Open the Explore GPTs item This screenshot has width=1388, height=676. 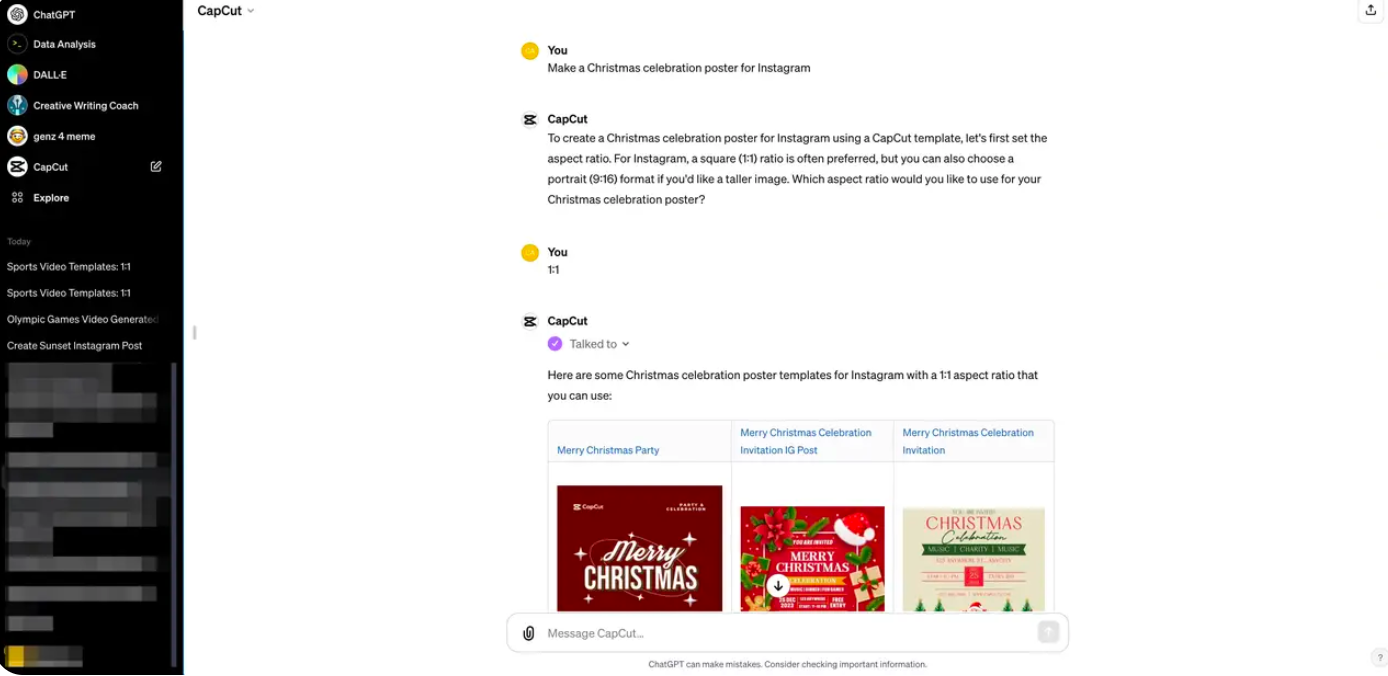(51, 198)
